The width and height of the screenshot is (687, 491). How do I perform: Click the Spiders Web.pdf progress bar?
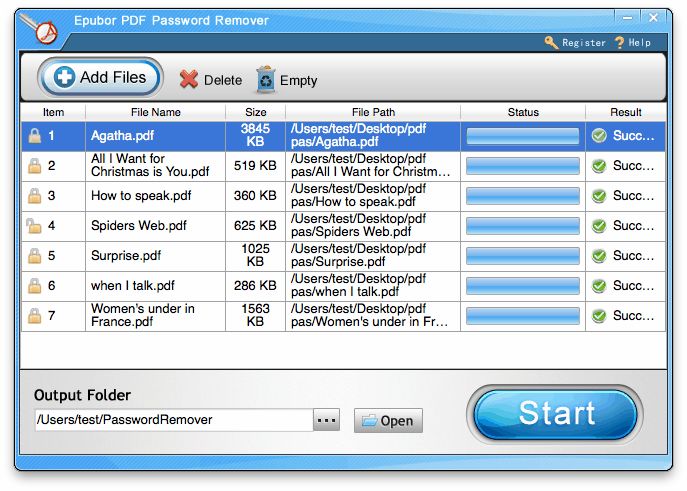[x=523, y=226]
